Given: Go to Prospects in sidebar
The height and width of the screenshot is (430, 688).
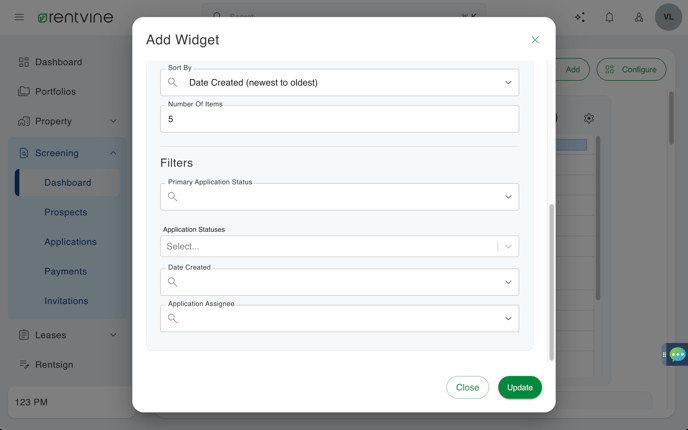Looking at the screenshot, I should [66, 212].
